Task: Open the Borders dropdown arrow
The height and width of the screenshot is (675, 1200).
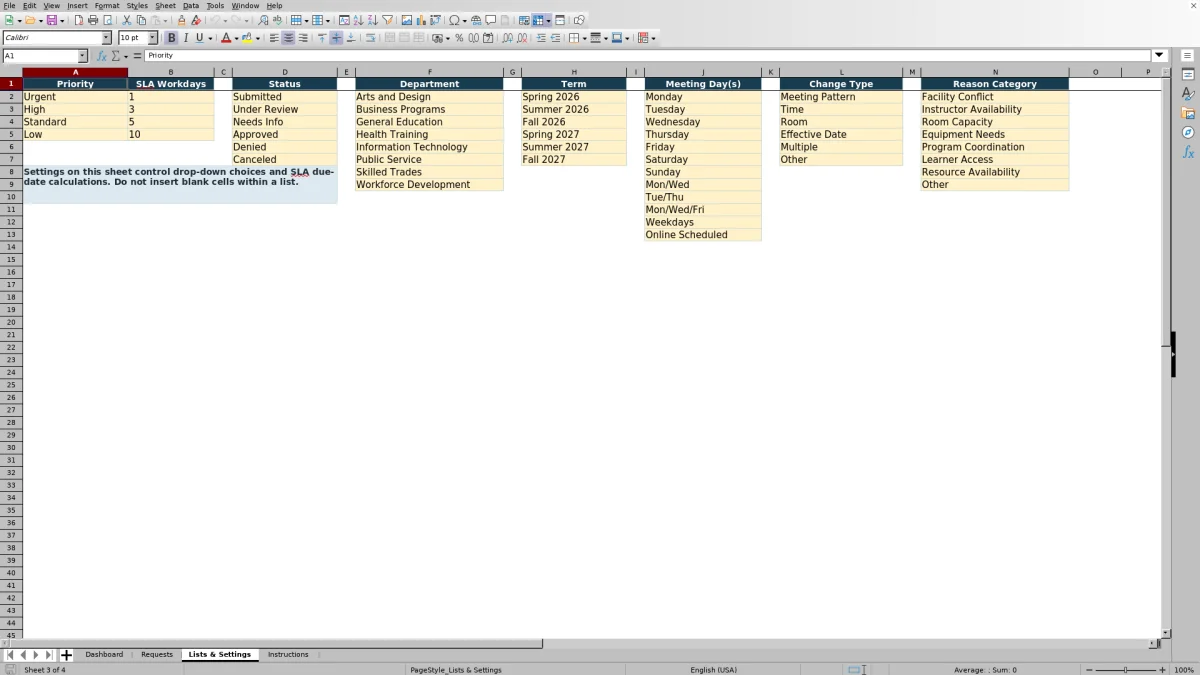Action: (584, 38)
